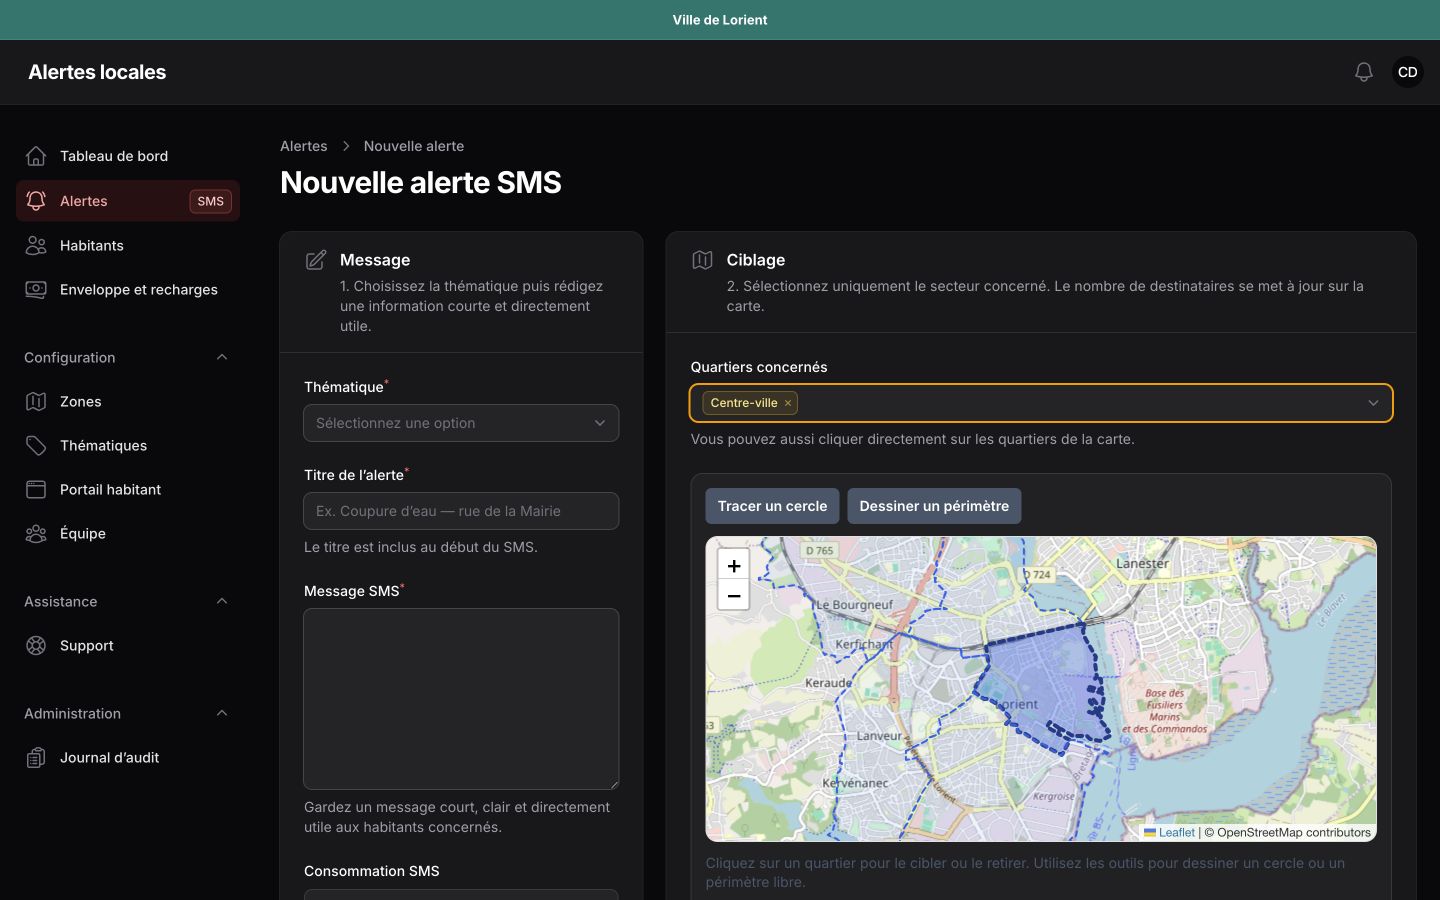Viewport: 1440px width, 900px height.
Task: Go to Thématiques configuration
Action: 128,445
